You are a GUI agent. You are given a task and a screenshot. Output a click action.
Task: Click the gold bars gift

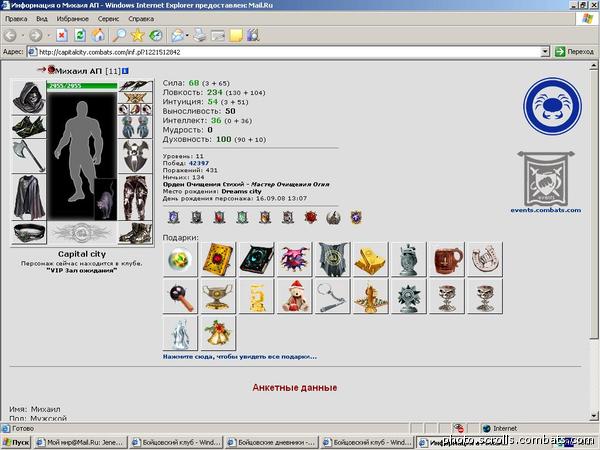click(370, 259)
